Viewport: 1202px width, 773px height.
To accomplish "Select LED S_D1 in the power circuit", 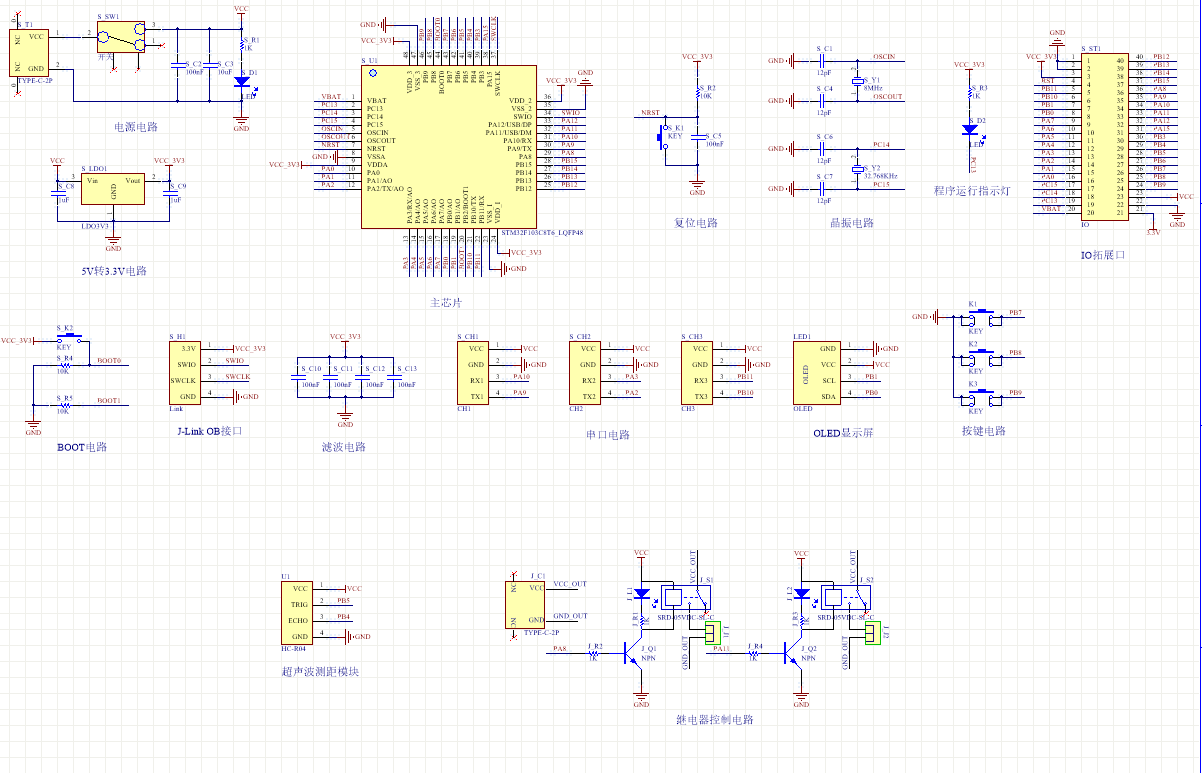I will click(x=241, y=83).
